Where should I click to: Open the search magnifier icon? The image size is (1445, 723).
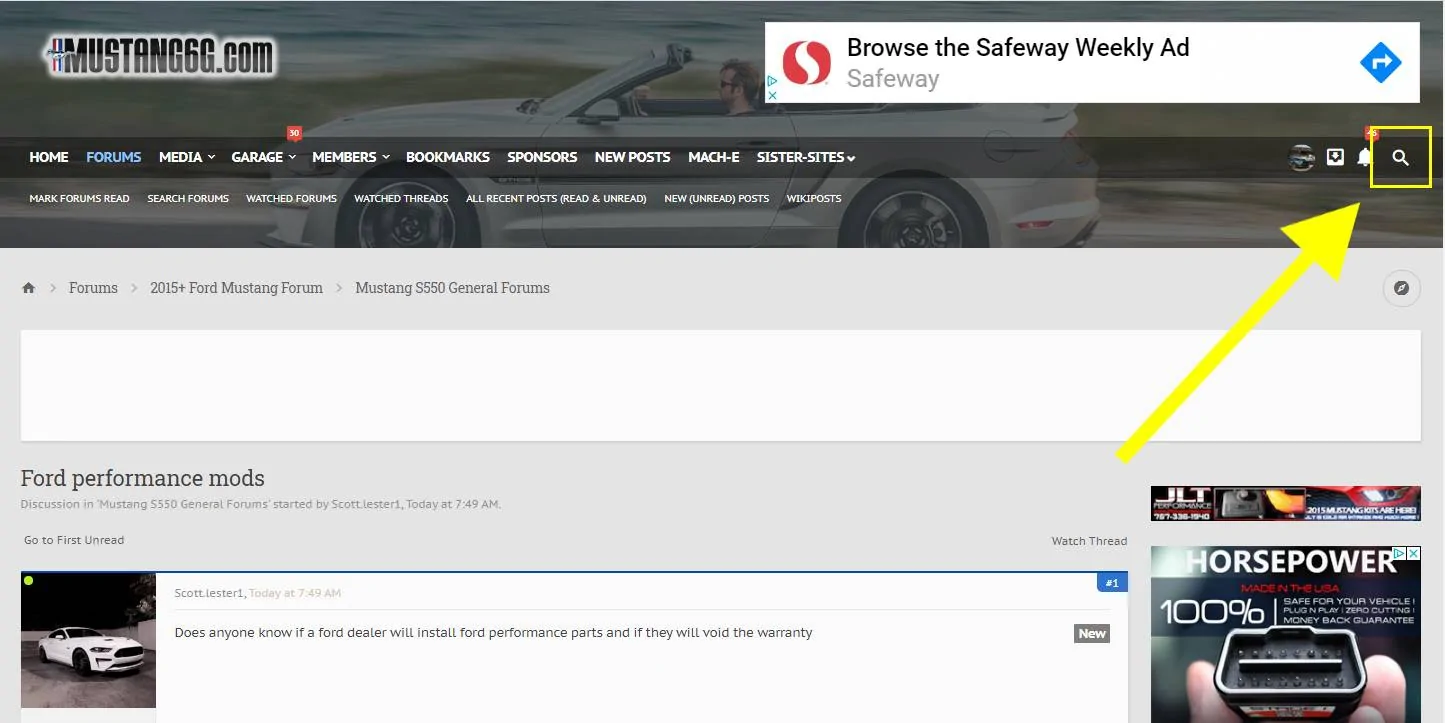[1400, 158]
